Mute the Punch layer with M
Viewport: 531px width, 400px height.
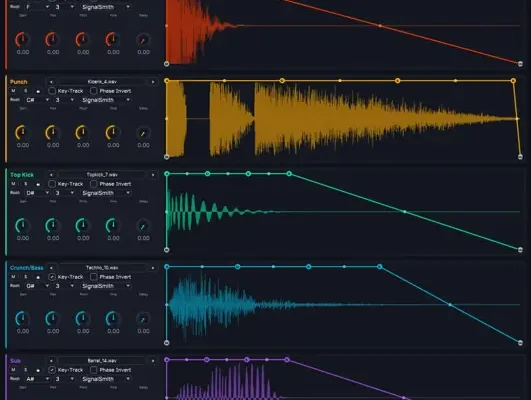point(13,91)
